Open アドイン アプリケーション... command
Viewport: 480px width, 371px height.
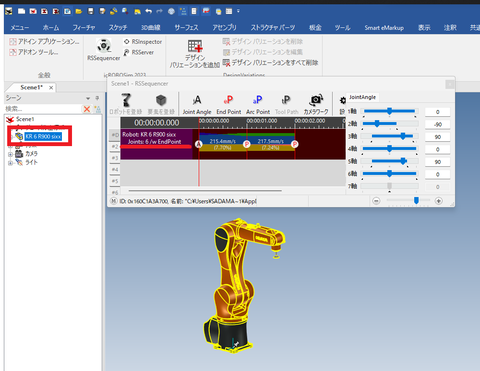(x=44, y=41)
